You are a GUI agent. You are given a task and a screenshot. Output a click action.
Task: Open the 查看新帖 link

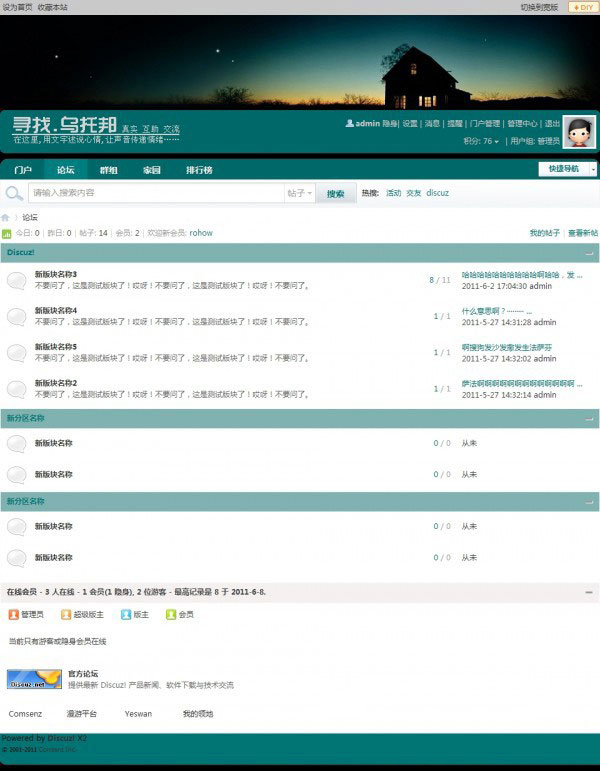tap(583, 233)
